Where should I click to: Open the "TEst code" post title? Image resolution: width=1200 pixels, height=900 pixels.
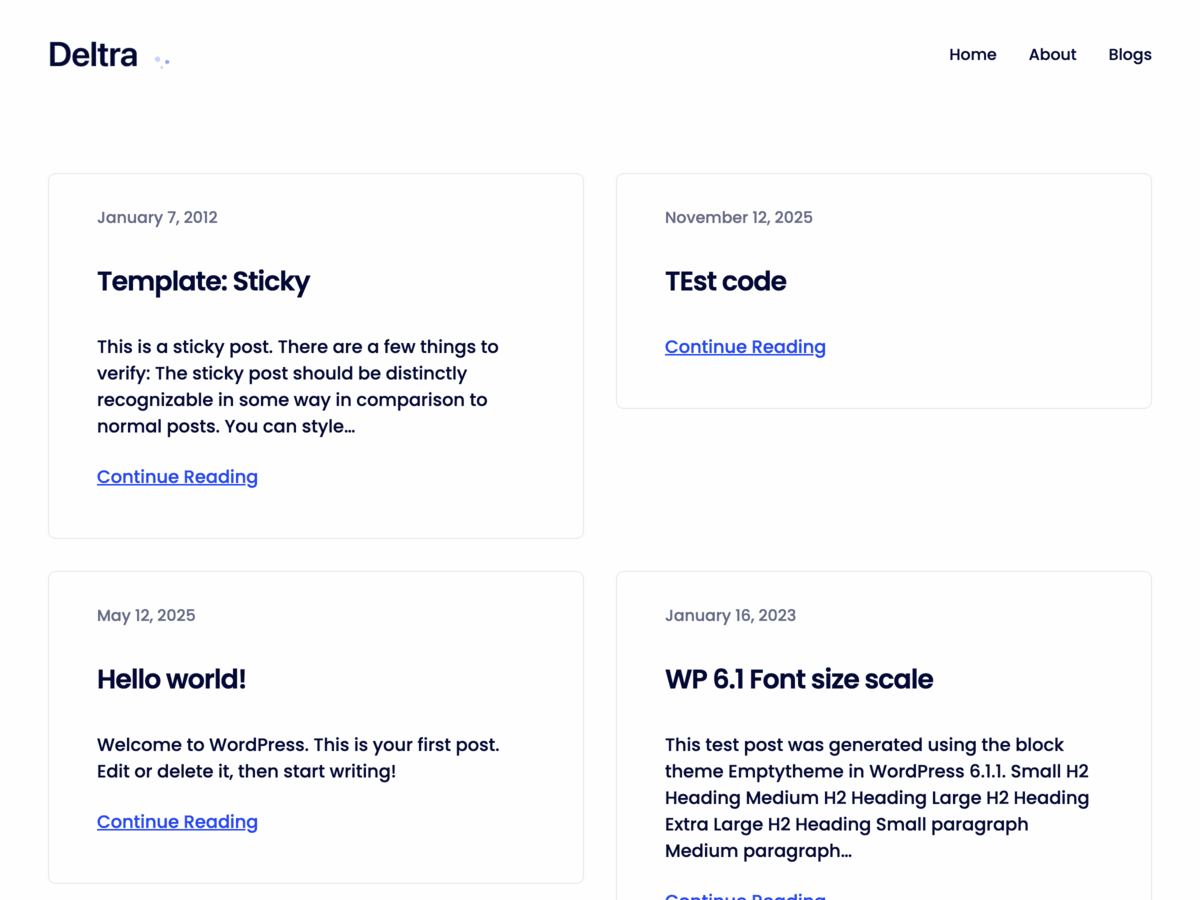(725, 282)
